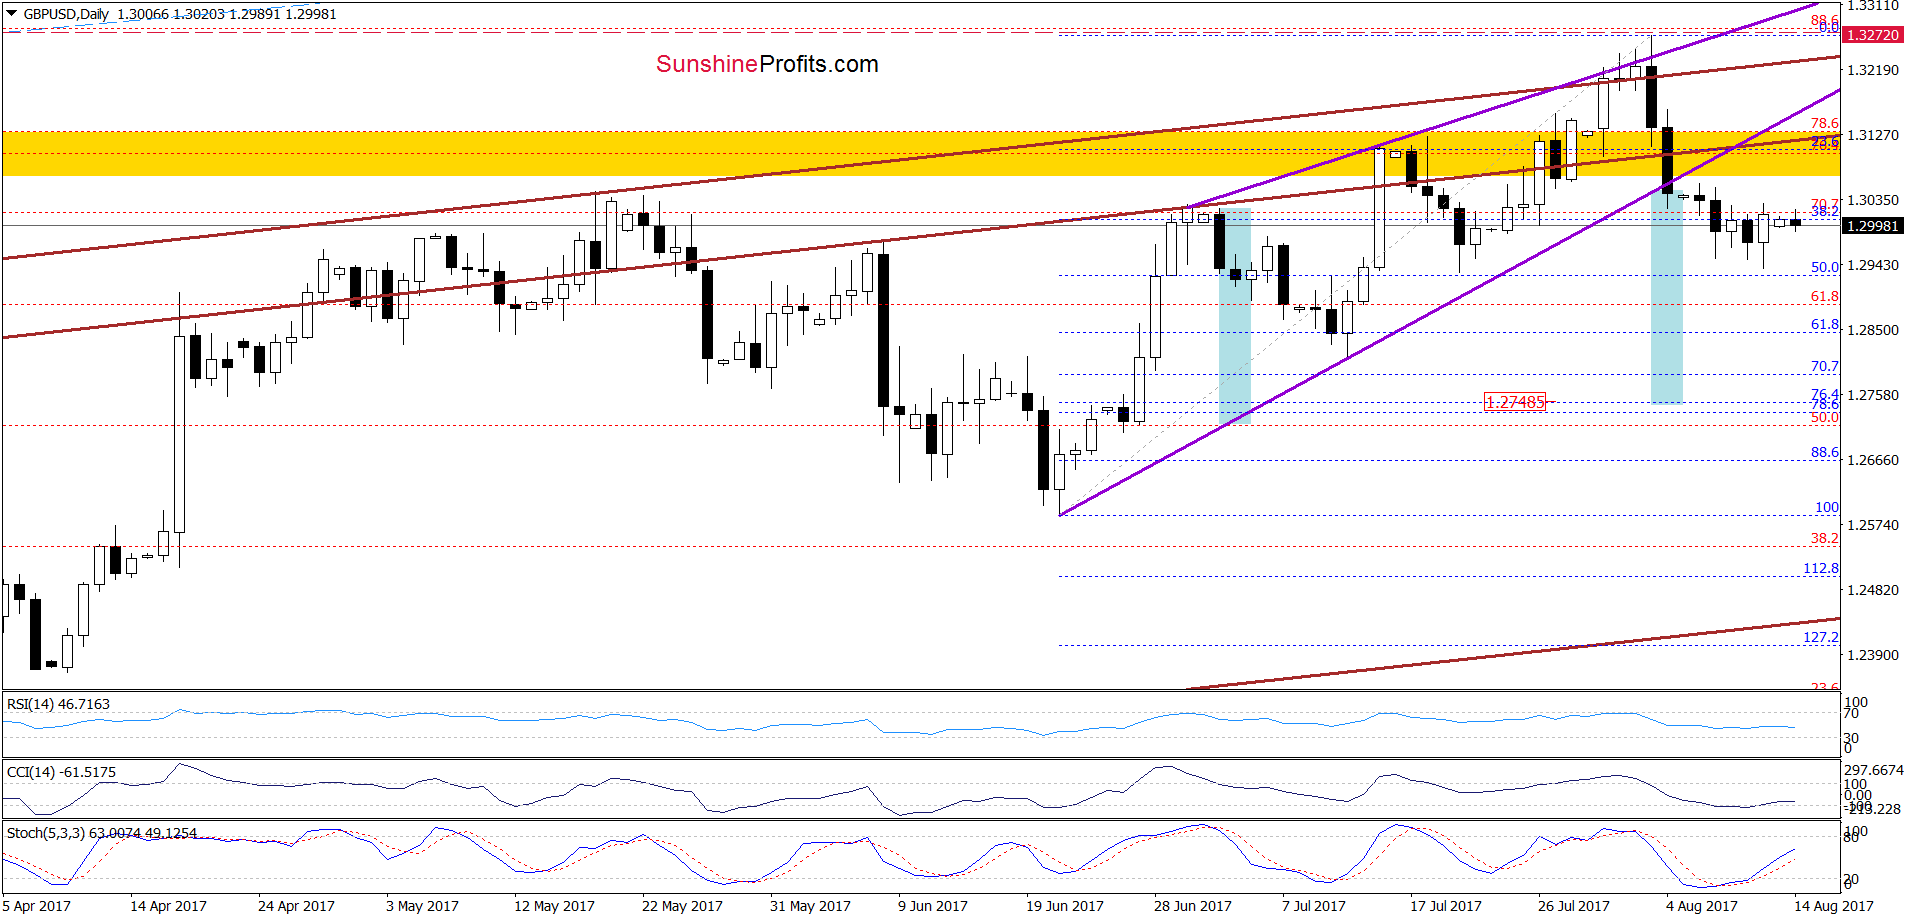Click the 14 Aug 2017 date label

[1834, 906]
